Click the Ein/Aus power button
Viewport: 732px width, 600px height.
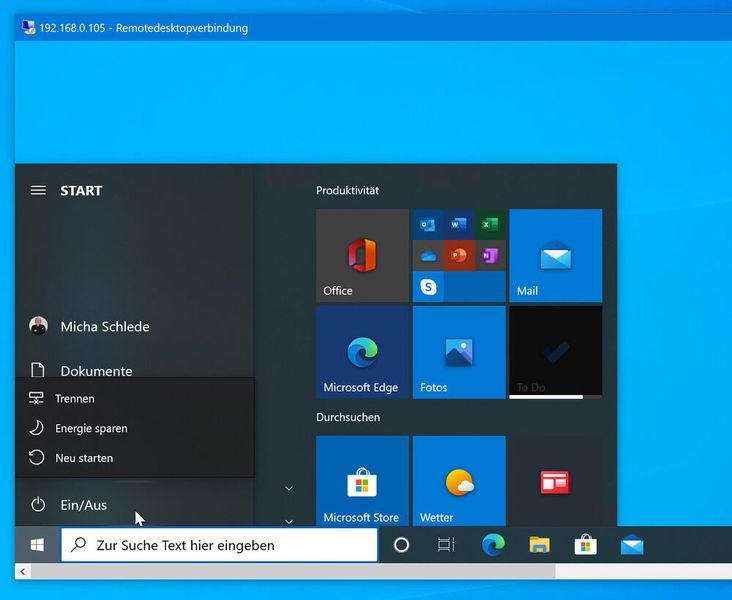click(x=135, y=505)
